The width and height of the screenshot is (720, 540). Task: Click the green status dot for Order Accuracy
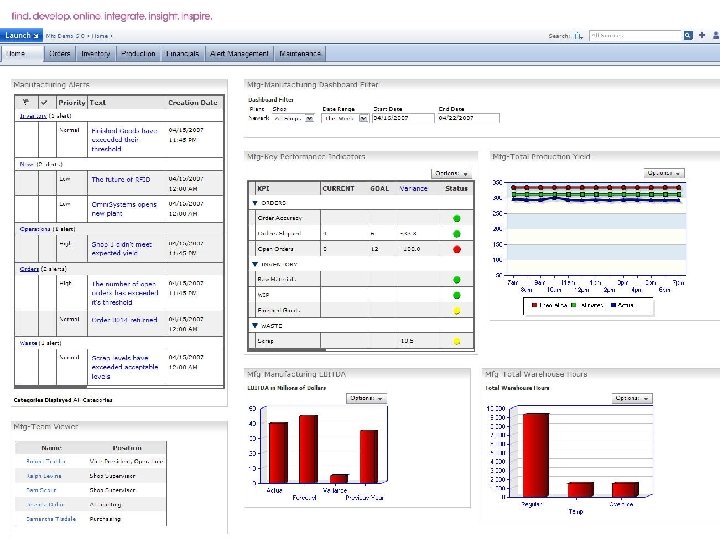coord(456,219)
